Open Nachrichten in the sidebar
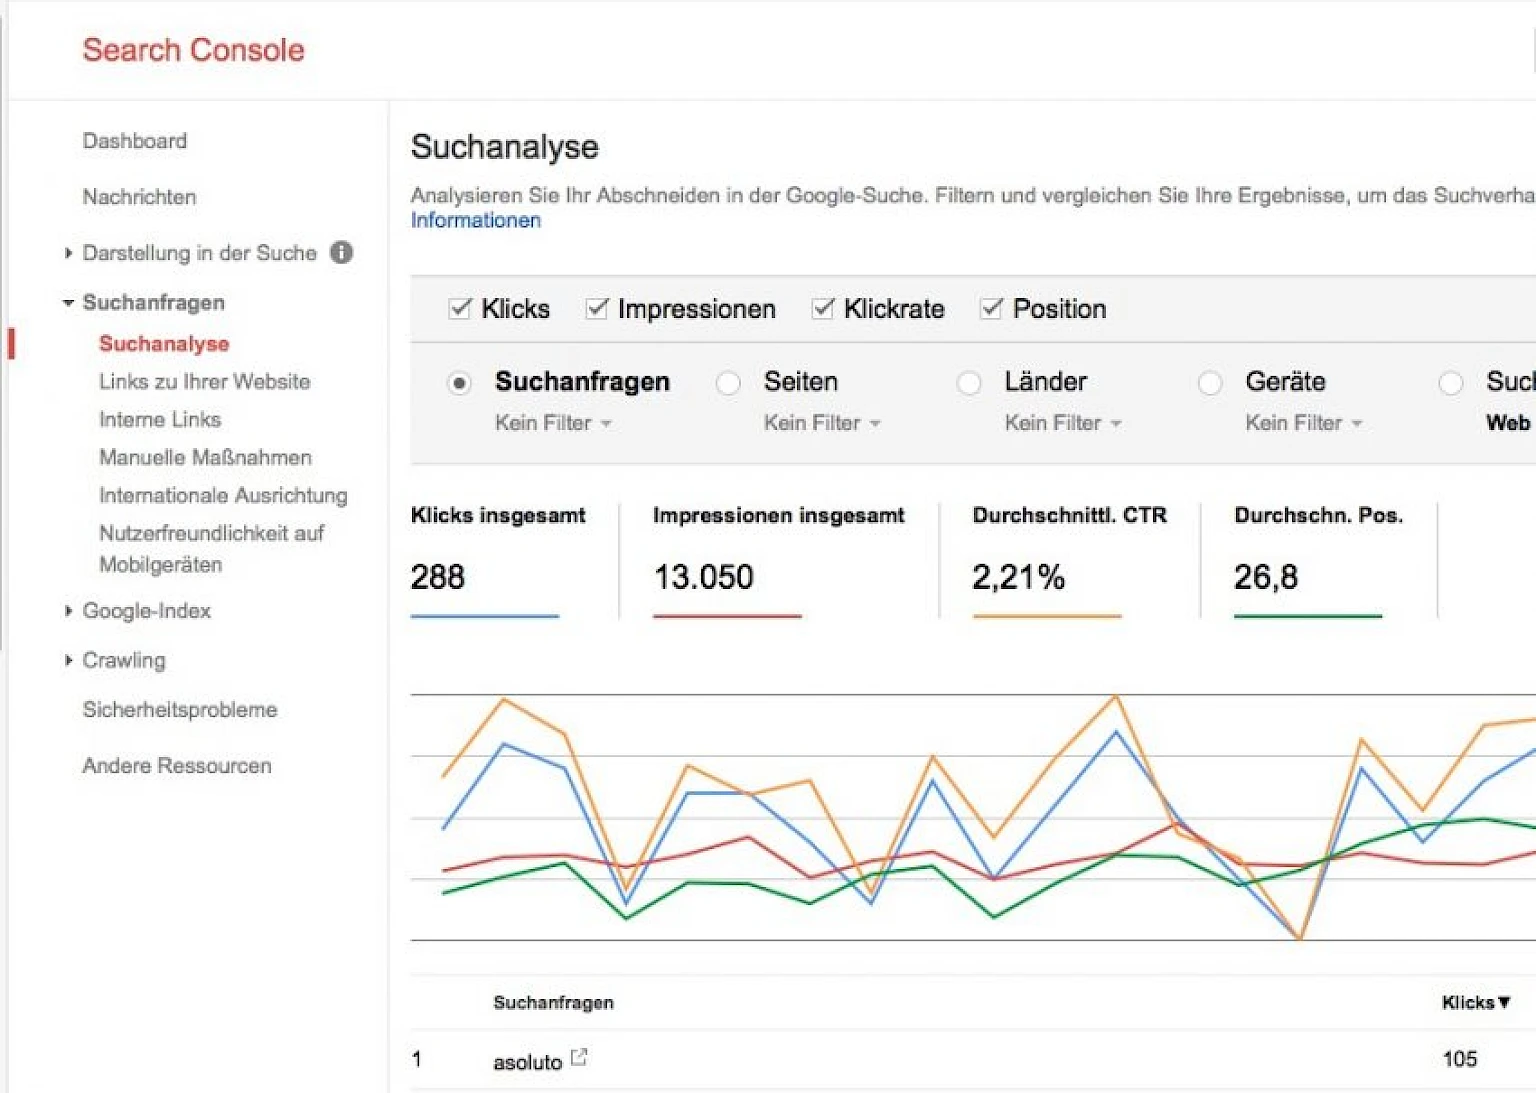1536x1093 pixels. pos(139,197)
